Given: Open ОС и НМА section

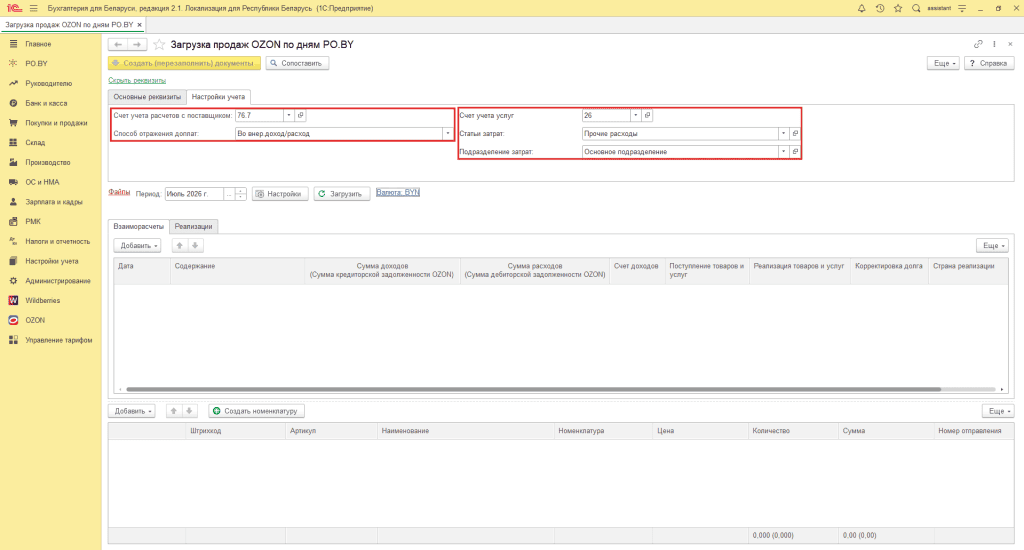Looking at the screenshot, I should coord(42,182).
